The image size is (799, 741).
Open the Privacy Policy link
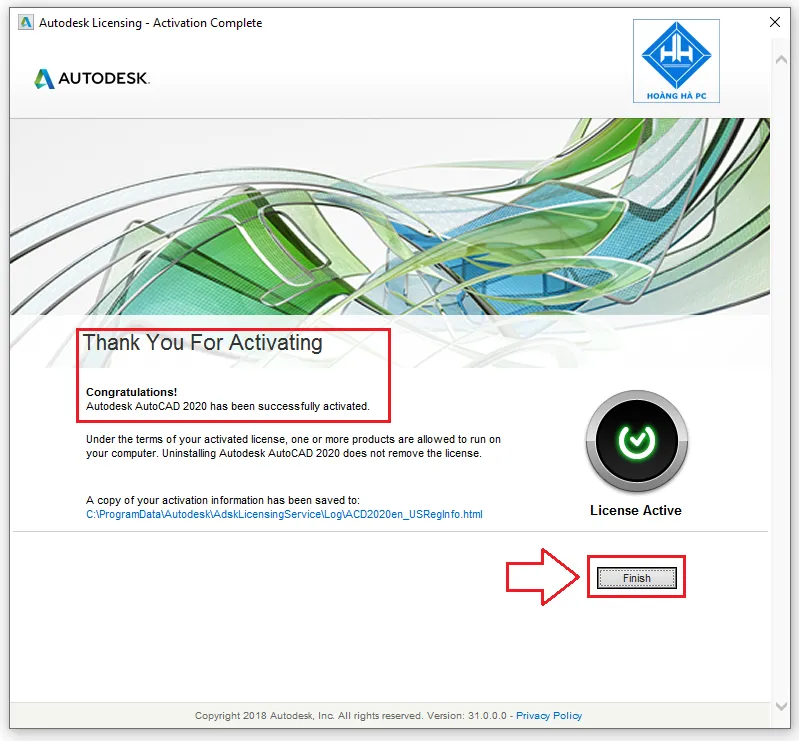tap(549, 716)
